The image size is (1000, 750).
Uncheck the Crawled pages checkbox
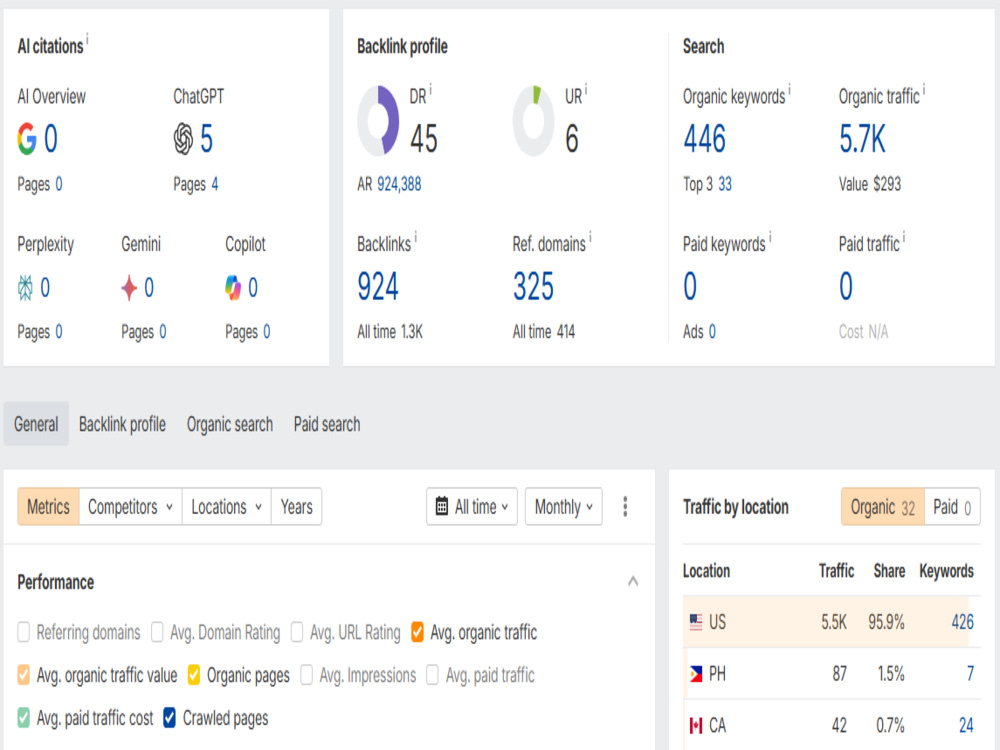point(170,717)
